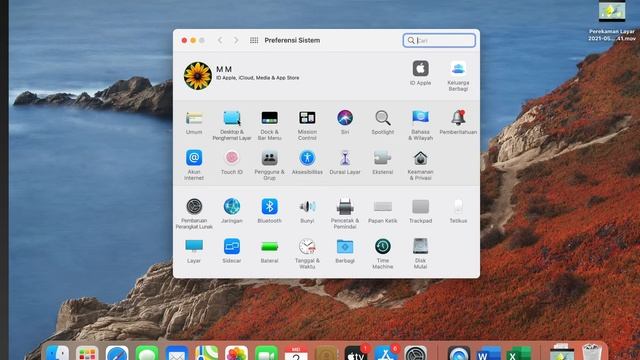Open Sidecar preferences
Image resolution: width=640 pixels, height=360 pixels.
231,251
